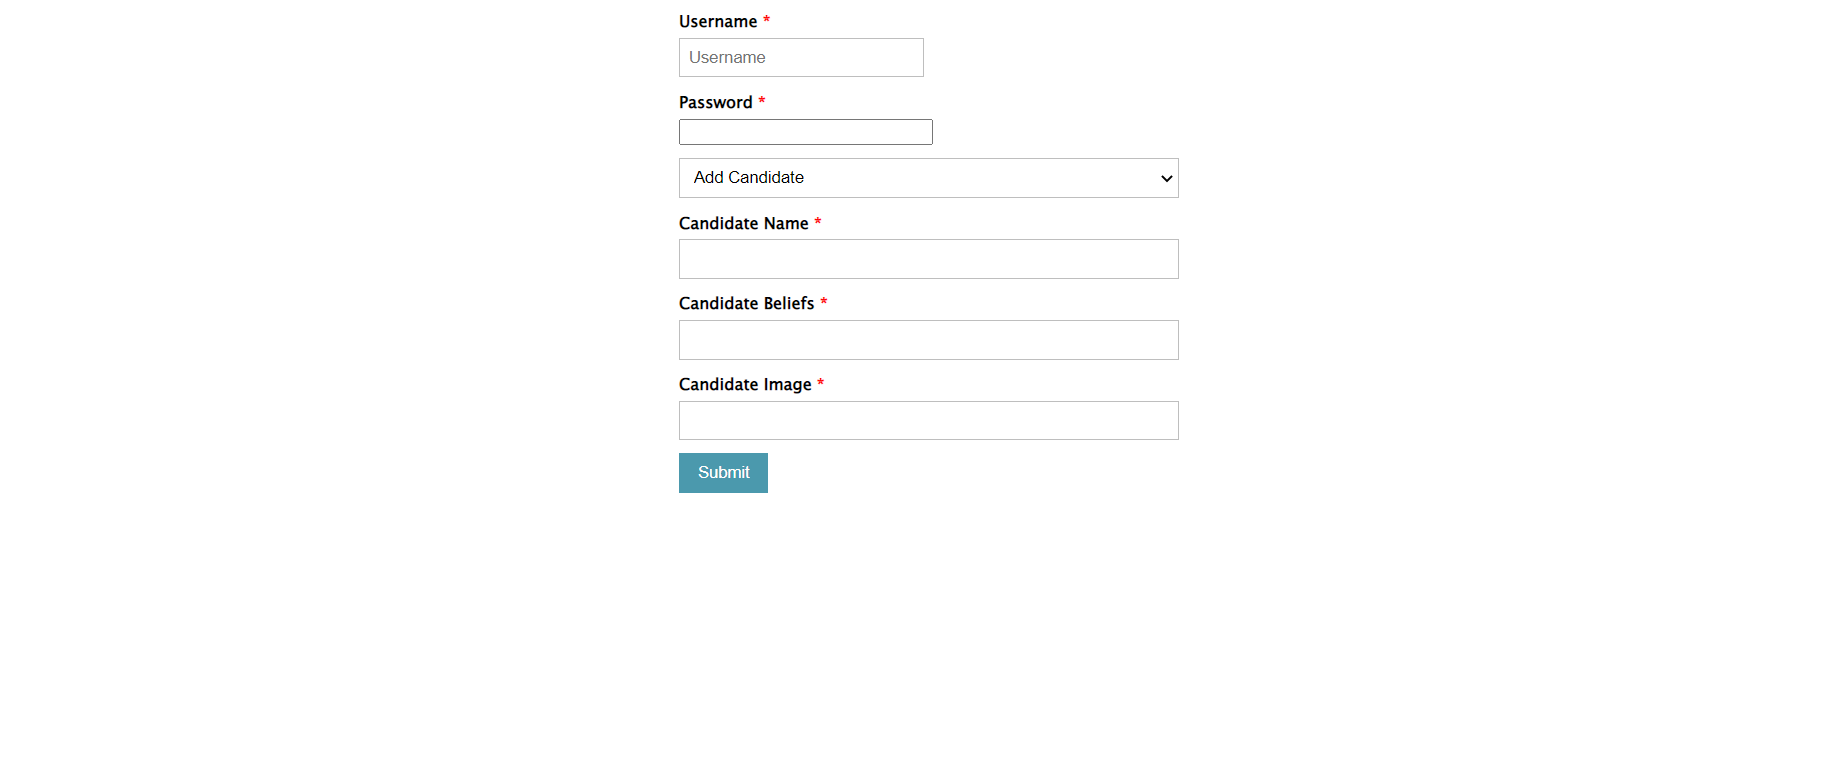Click the required asterisk after Candidate Name
1836x763 pixels.
click(x=818, y=222)
